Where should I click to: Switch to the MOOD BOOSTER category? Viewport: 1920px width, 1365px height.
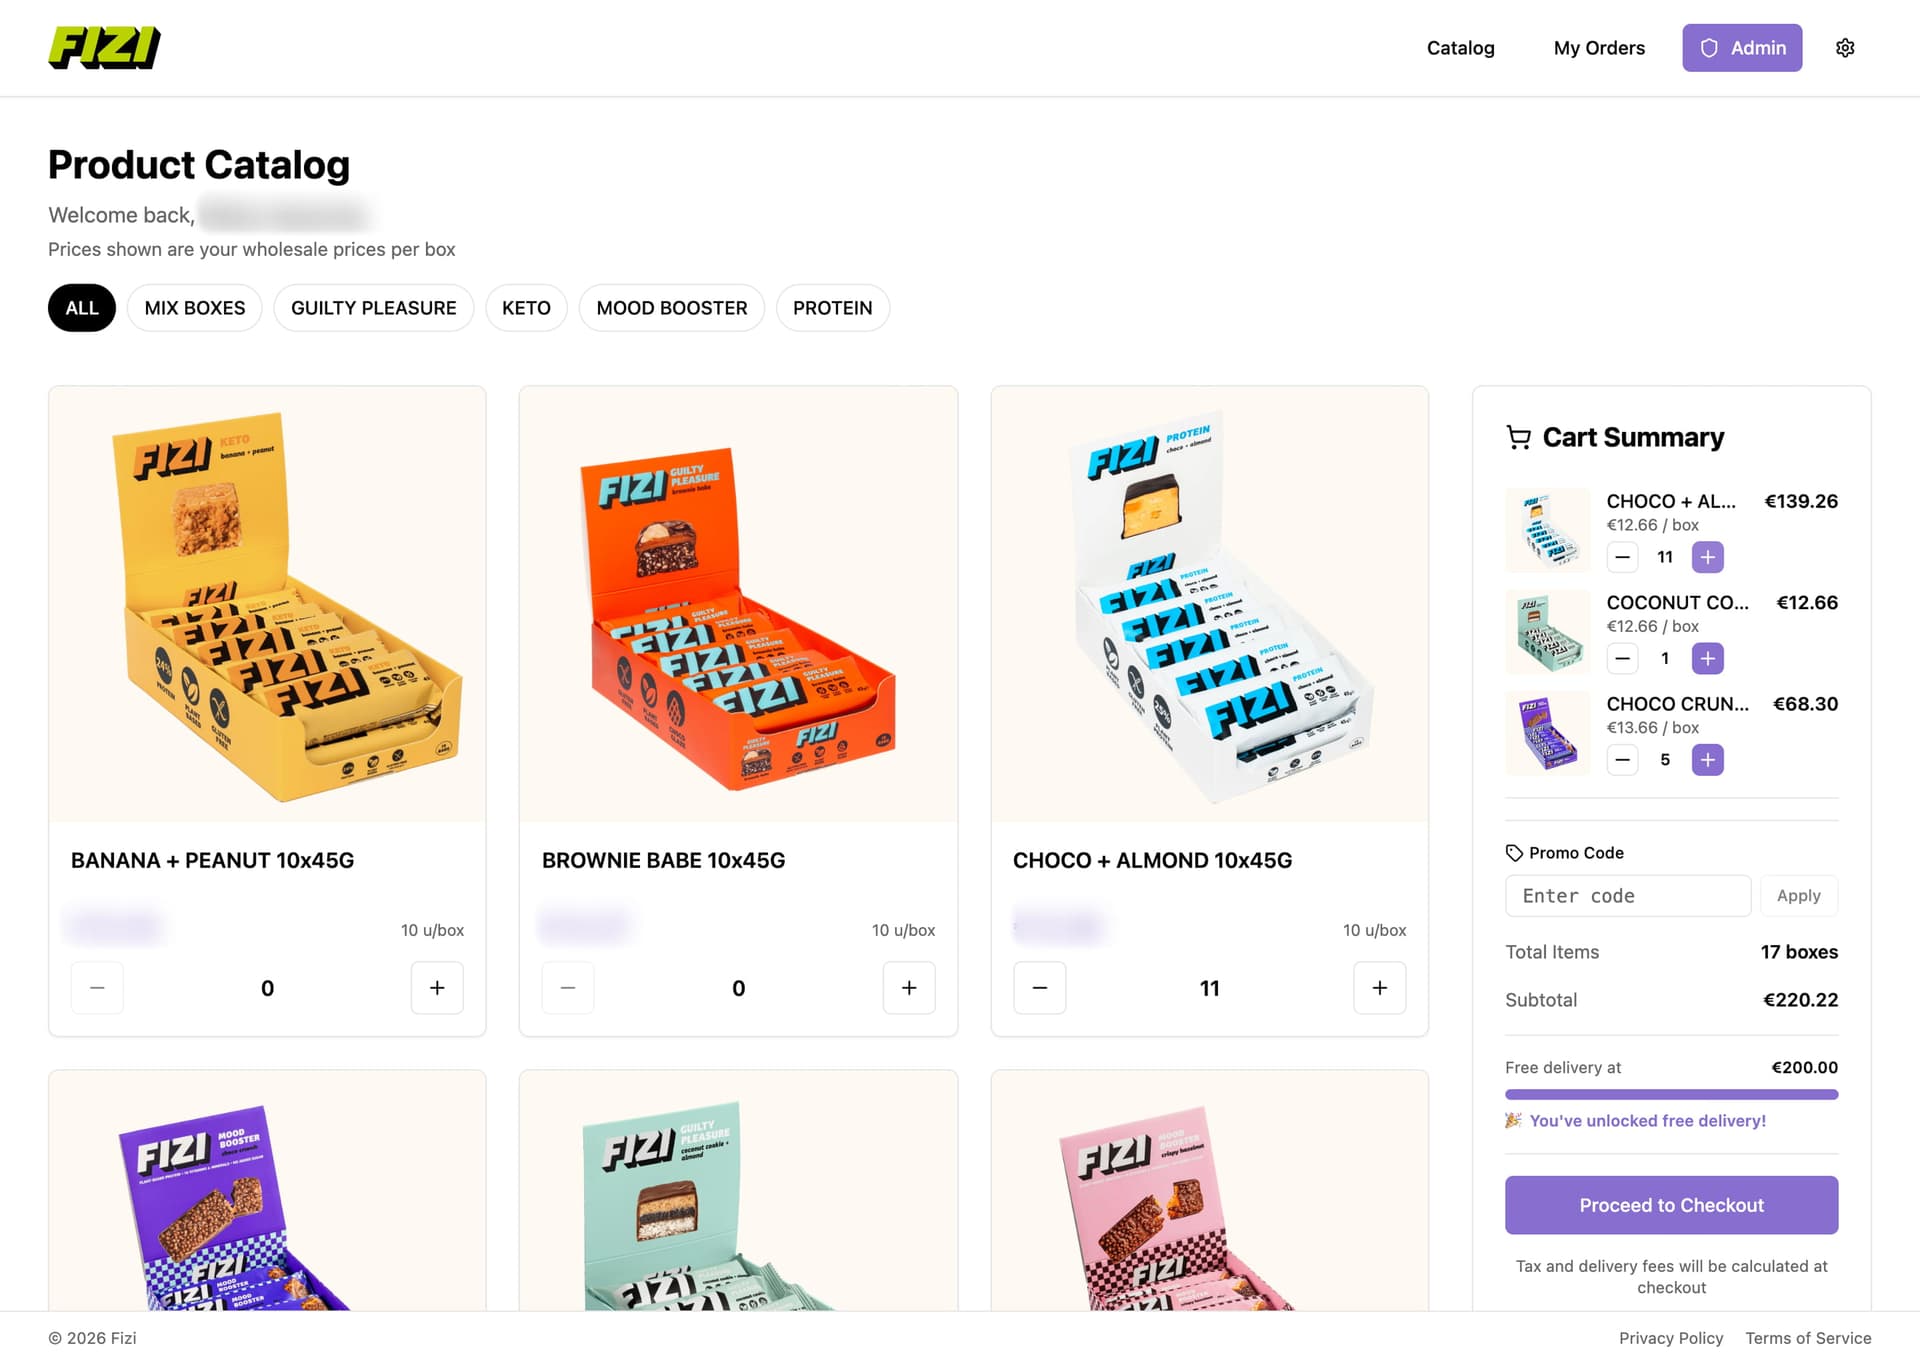click(671, 308)
